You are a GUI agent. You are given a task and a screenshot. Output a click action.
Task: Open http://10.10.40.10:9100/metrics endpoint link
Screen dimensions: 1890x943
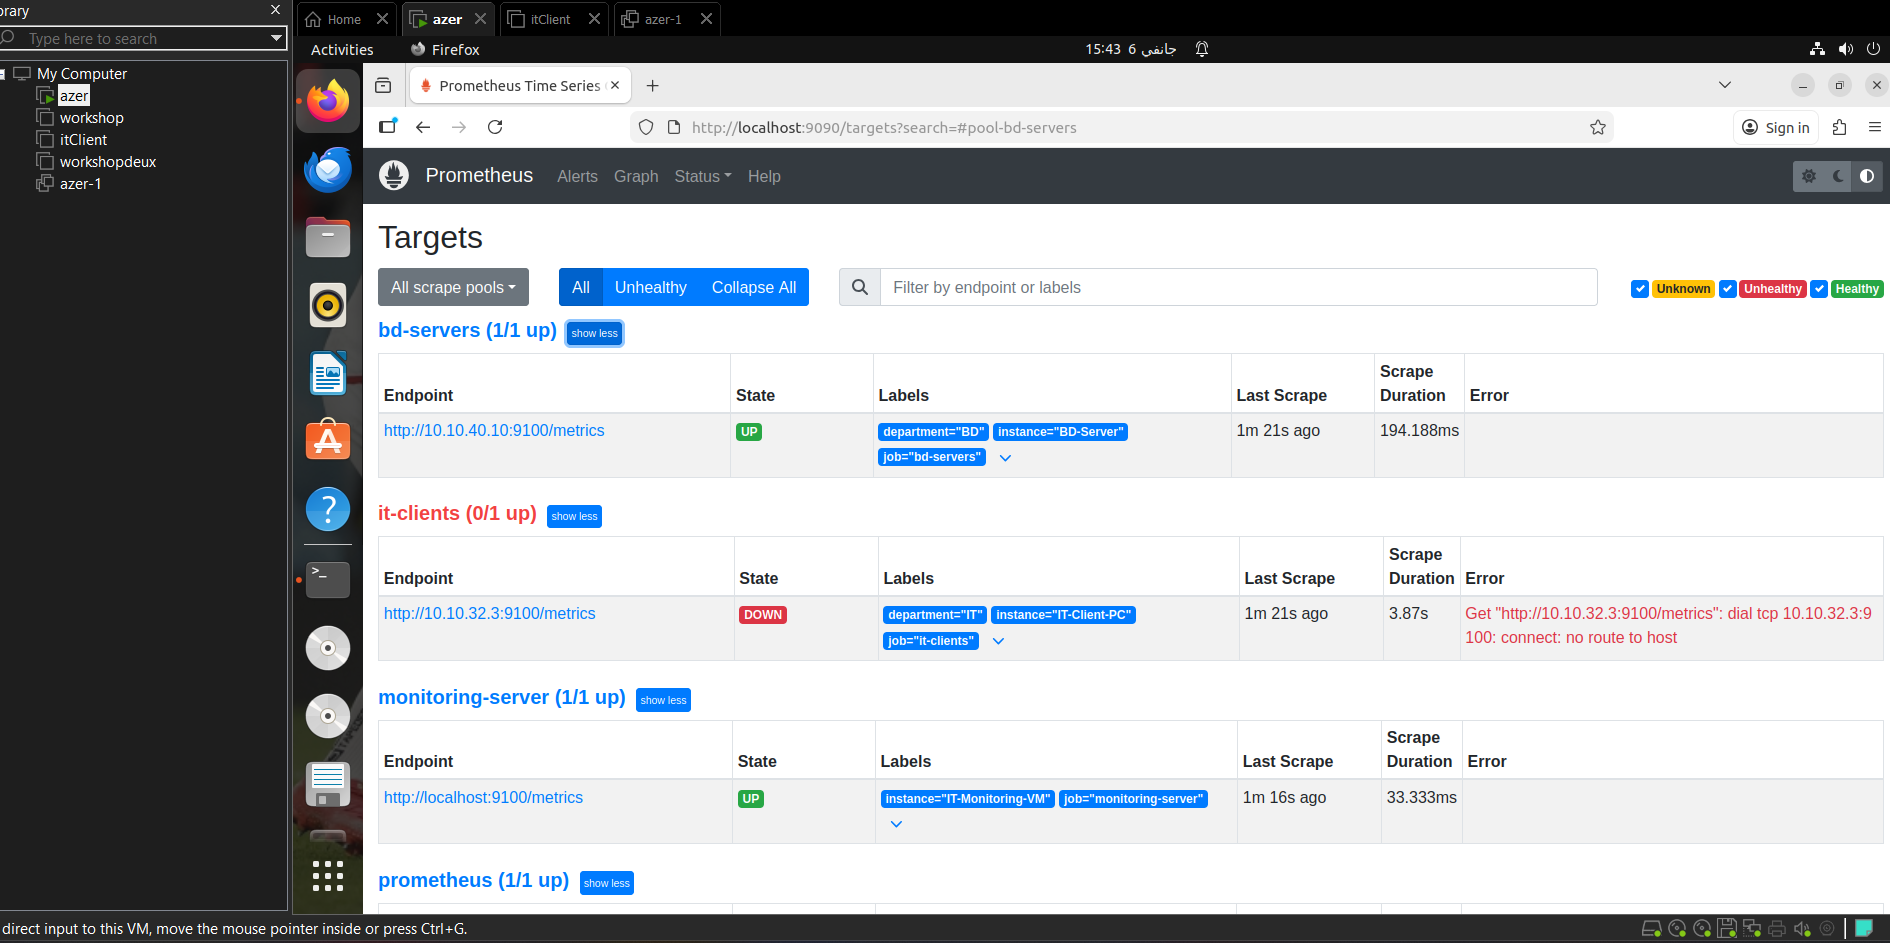pyautogui.click(x=494, y=430)
